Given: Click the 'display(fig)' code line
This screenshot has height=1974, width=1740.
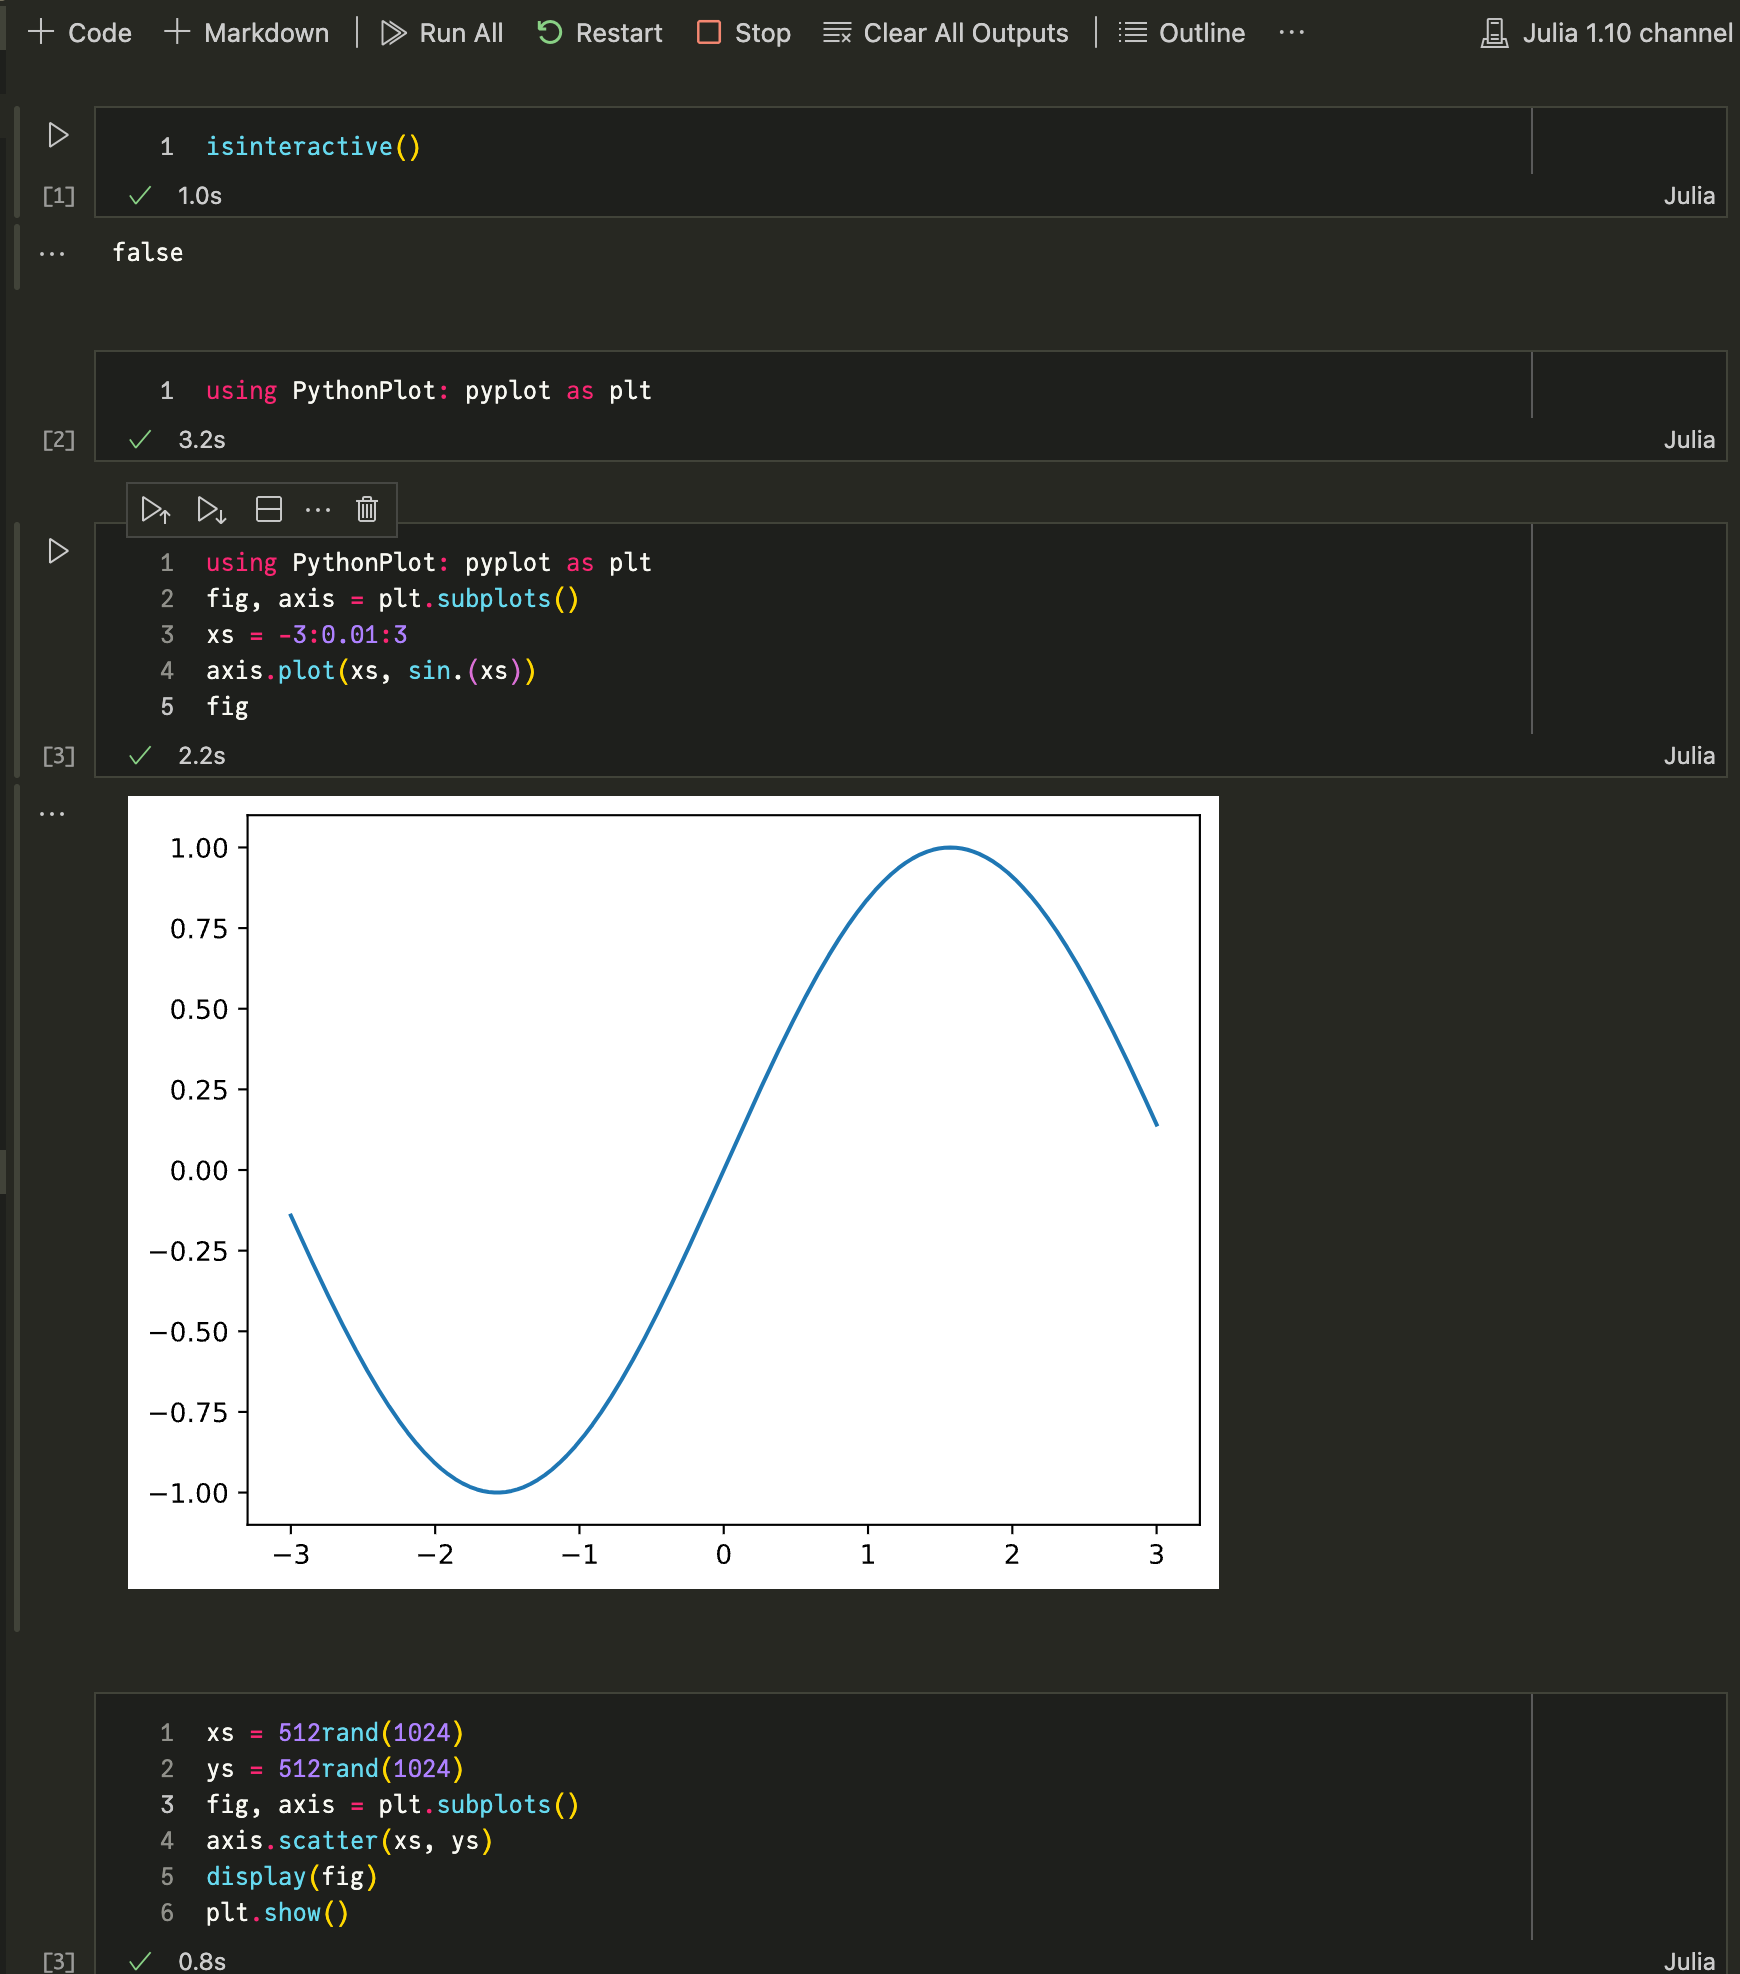Looking at the screenshot, I should point(292,1877).
